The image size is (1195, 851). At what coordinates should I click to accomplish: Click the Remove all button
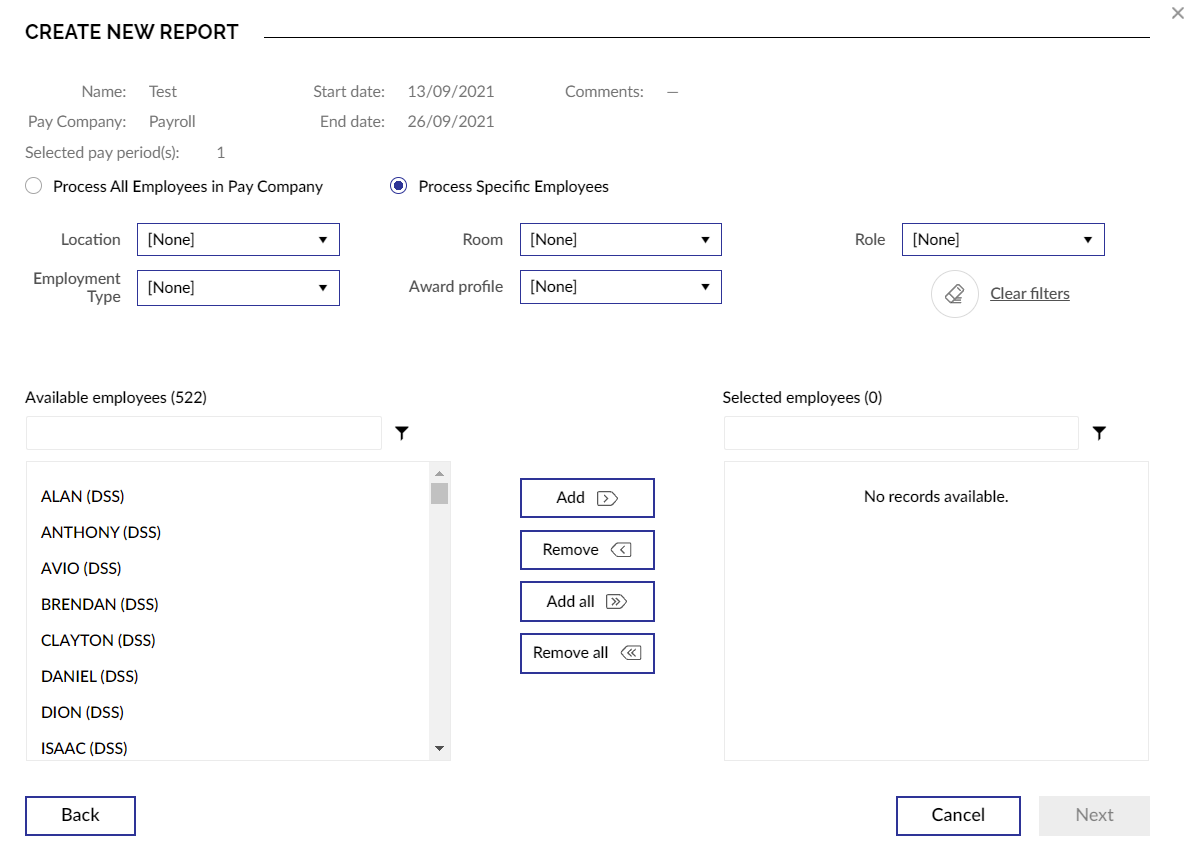(x=587, y=653)
